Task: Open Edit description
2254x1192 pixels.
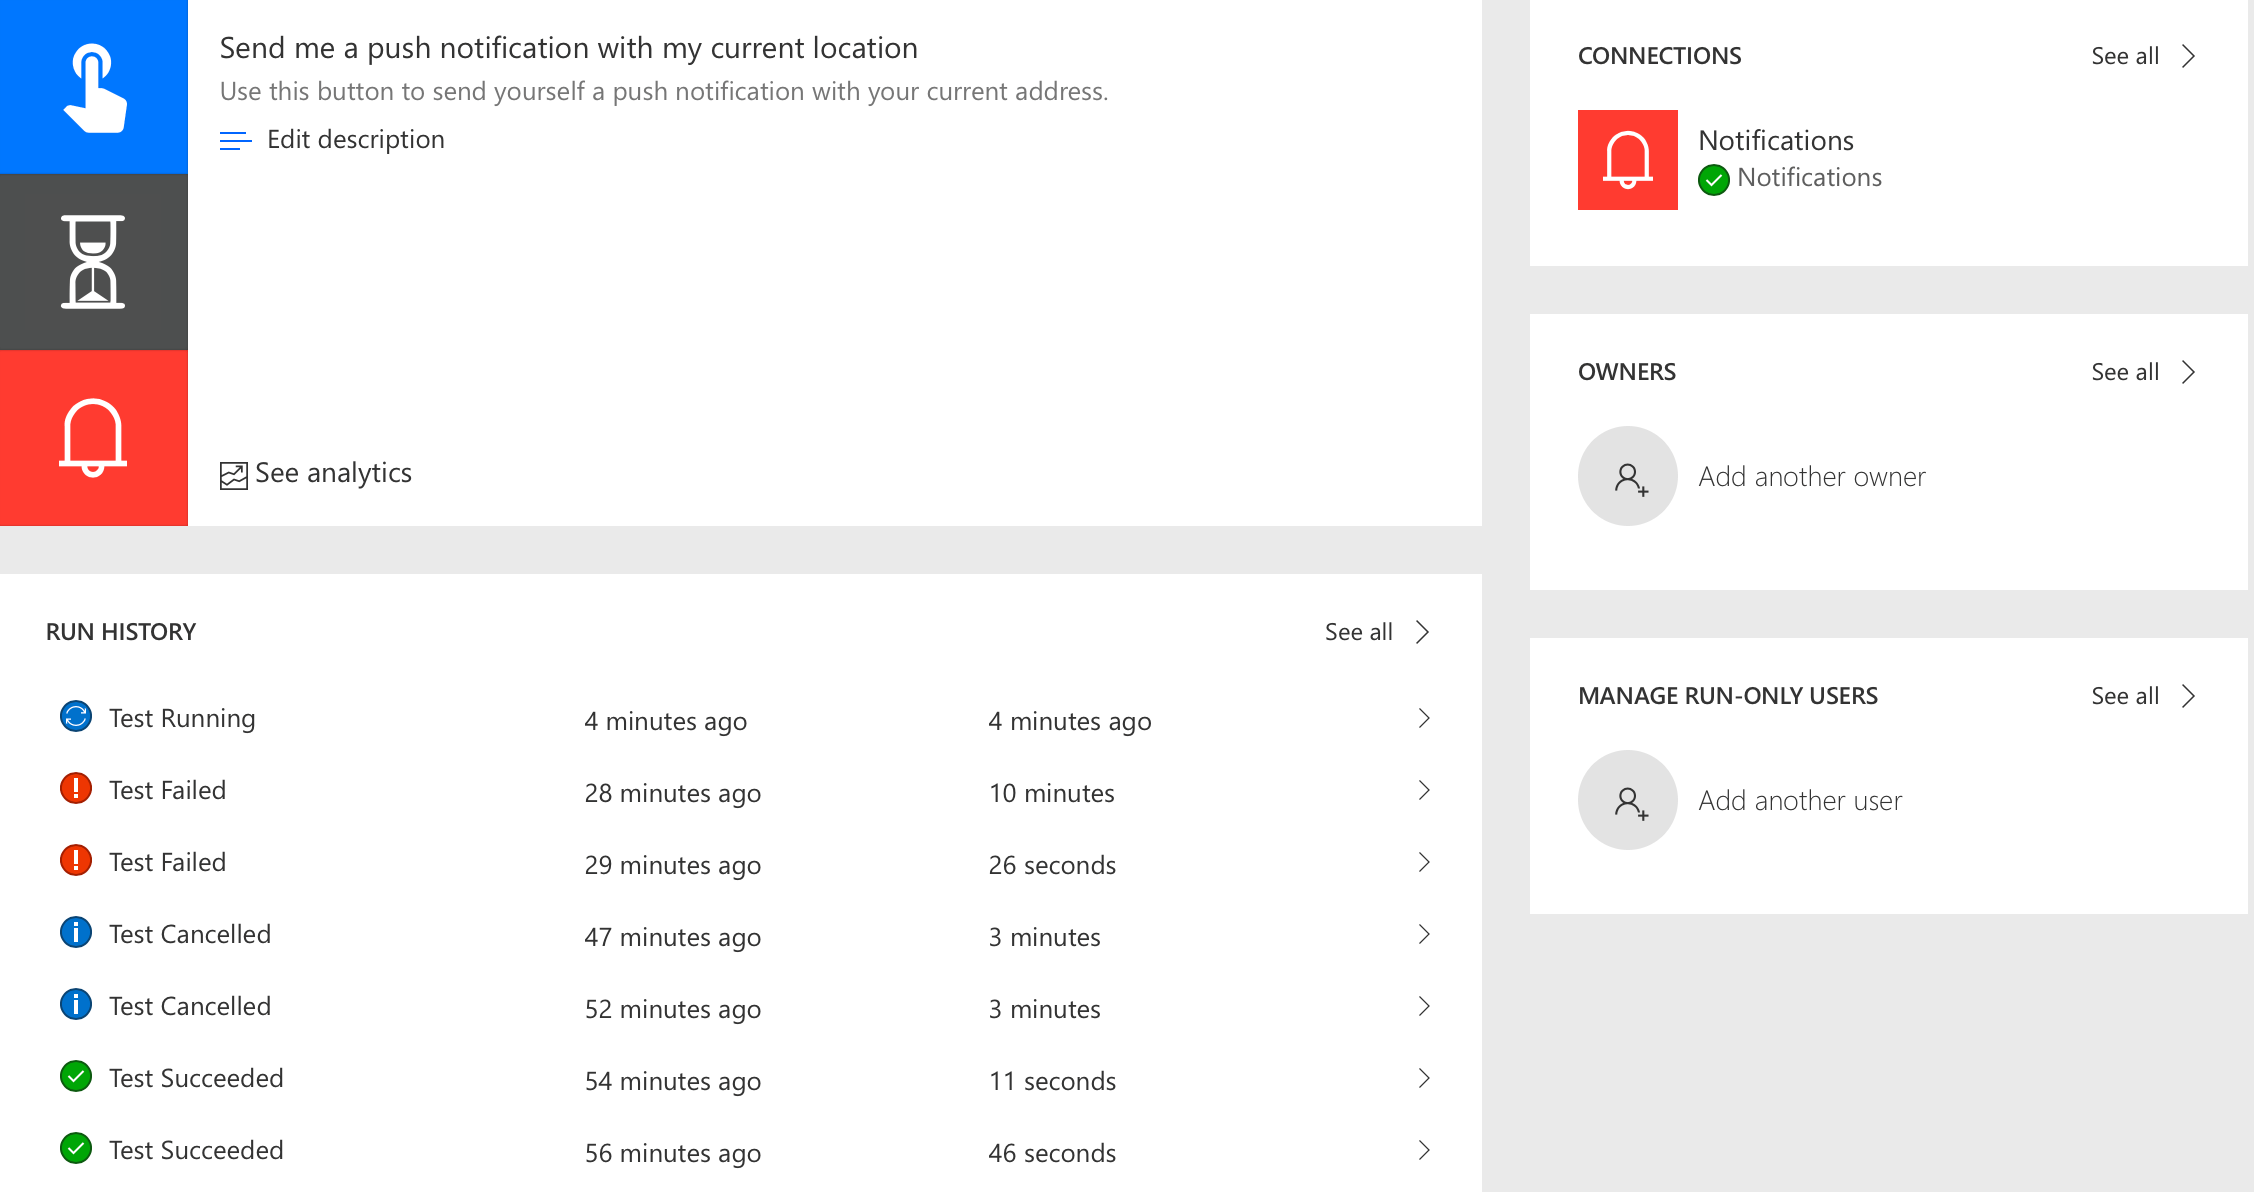Action: pyautogui.click(x=355, y=140)
